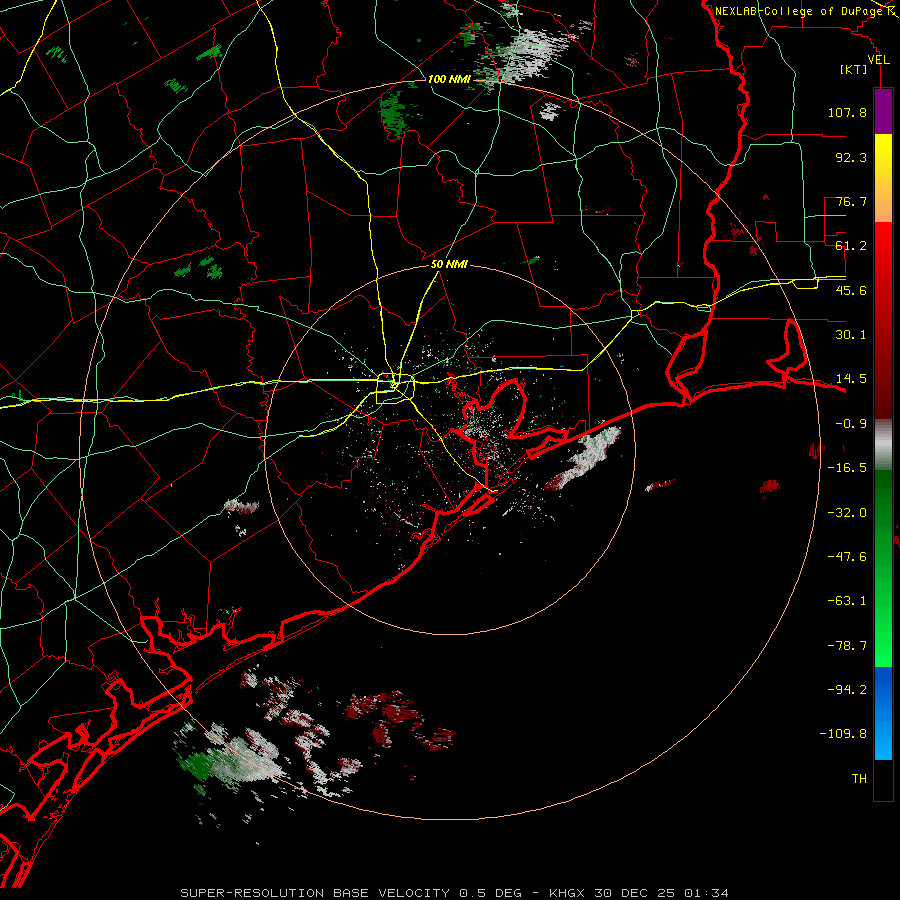Click the TH label on the legend

point(859,779)
